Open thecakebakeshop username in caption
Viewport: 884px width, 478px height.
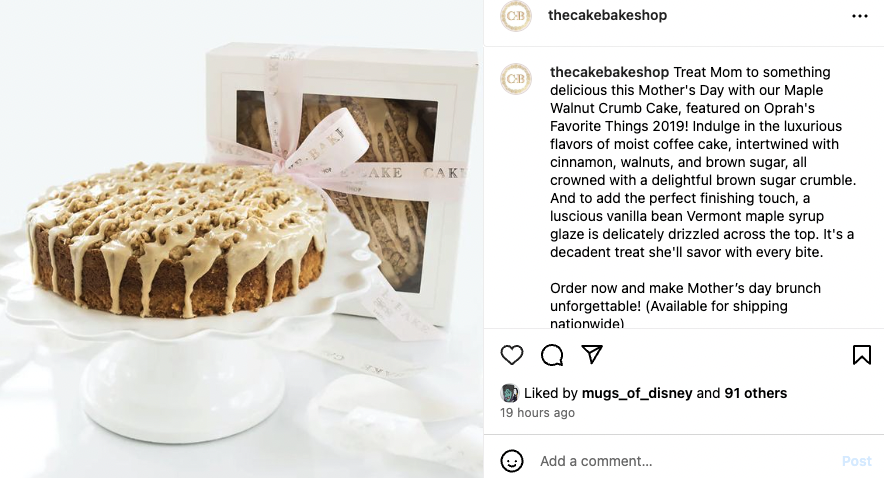(609, 72)
